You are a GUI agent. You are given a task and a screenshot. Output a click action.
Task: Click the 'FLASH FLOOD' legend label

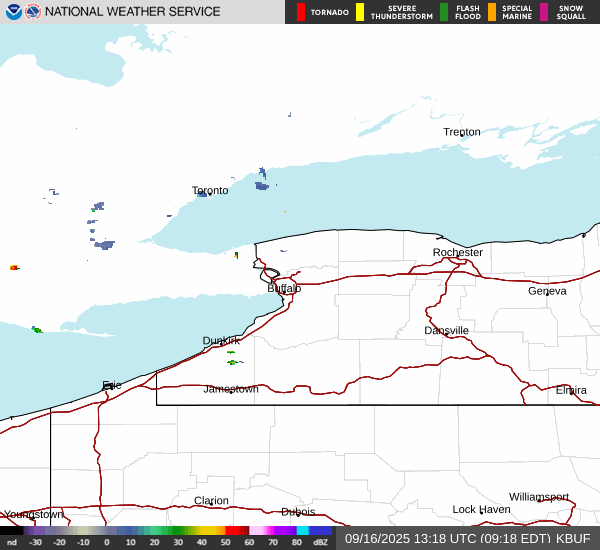point(468,12)
